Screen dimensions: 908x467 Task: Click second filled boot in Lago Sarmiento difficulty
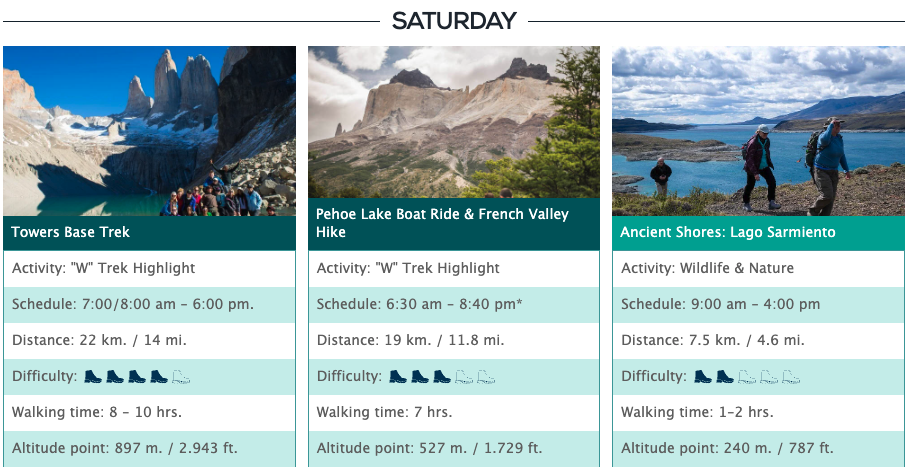pyautogui.click(x=724, y=377)
